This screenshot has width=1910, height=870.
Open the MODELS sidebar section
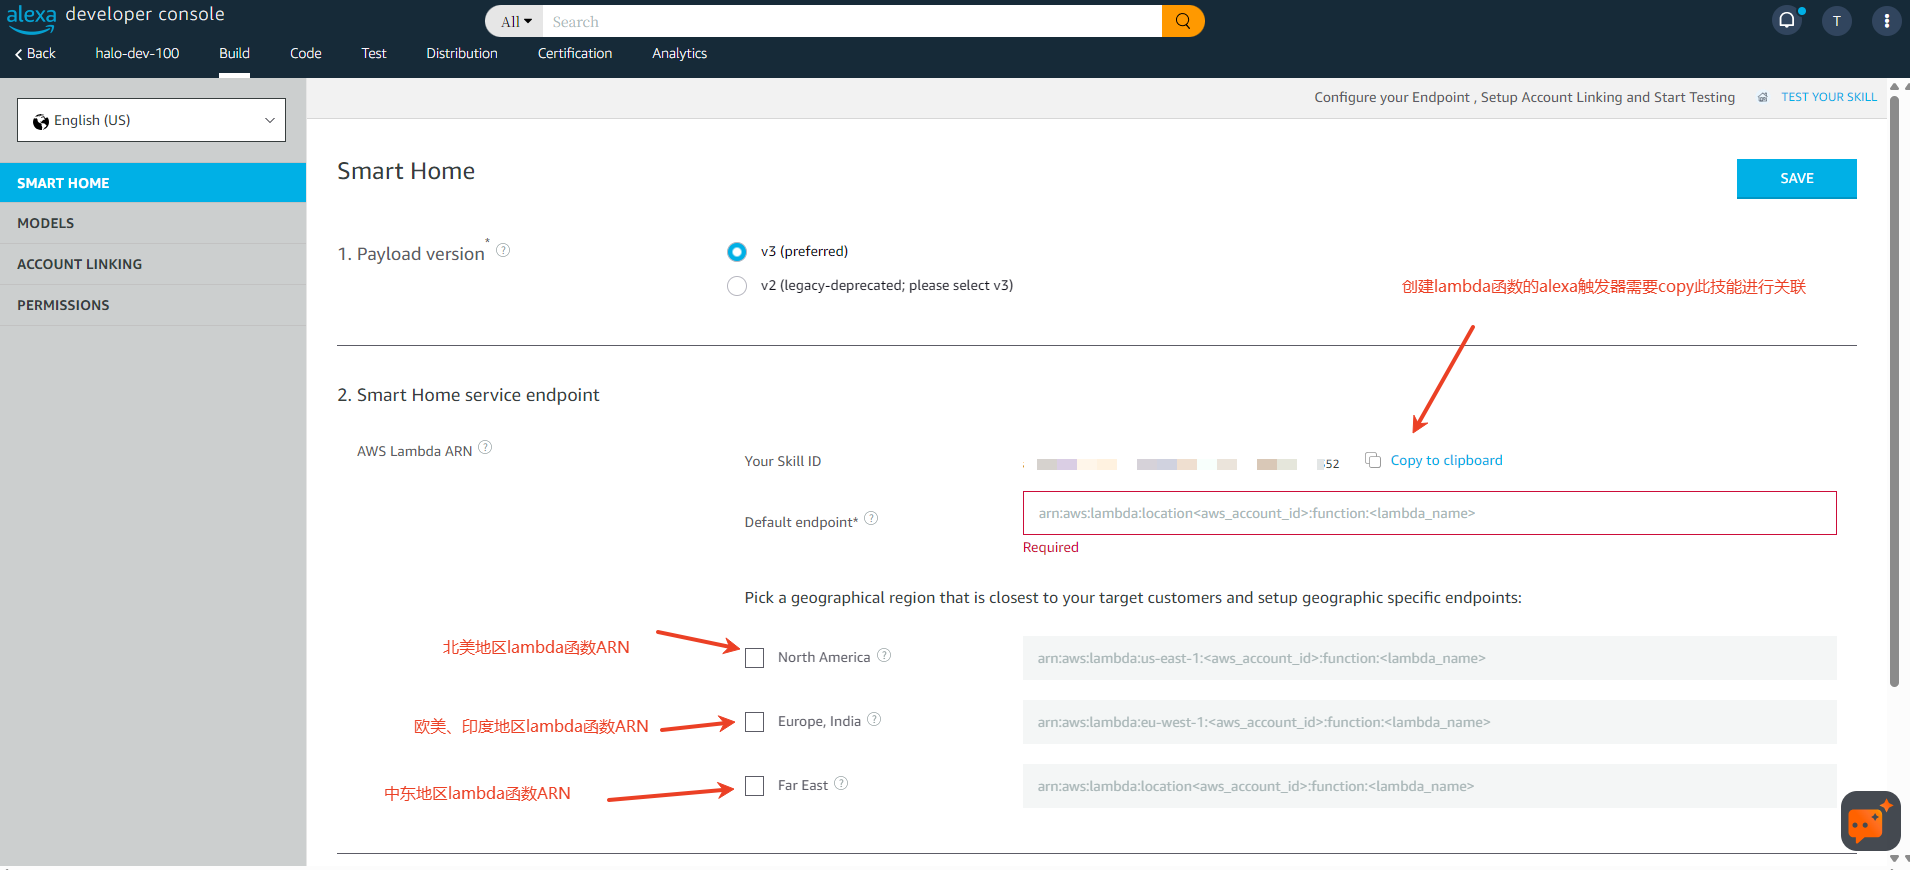point(153,223)
